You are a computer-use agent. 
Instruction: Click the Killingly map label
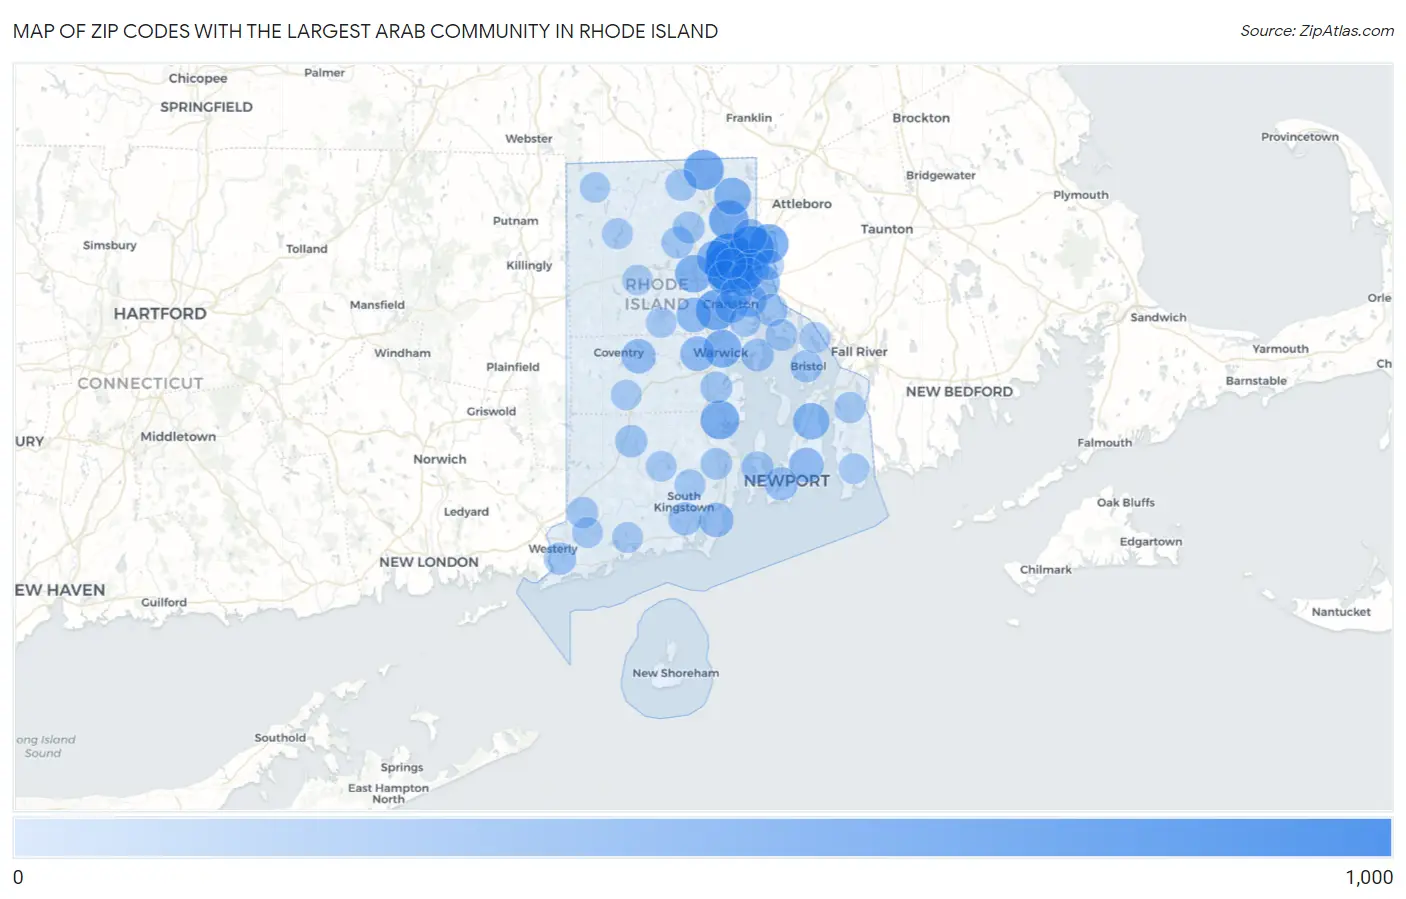point(529,266)
